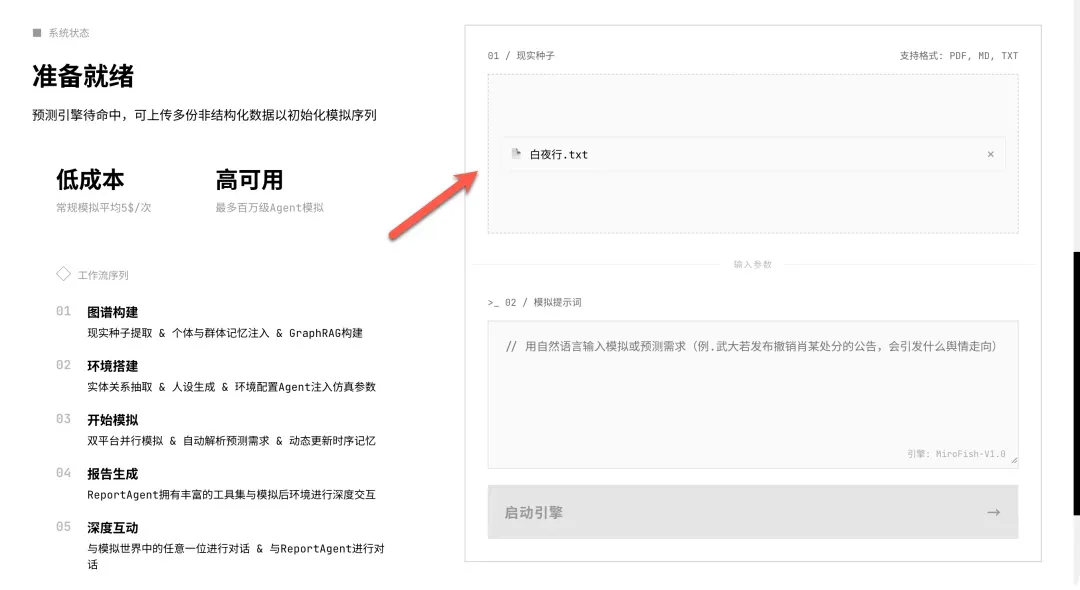Click the 支持格式: PDF, MD, TXT label
Viewport: 1080px width, 590px height.
[x=958, y=56]
